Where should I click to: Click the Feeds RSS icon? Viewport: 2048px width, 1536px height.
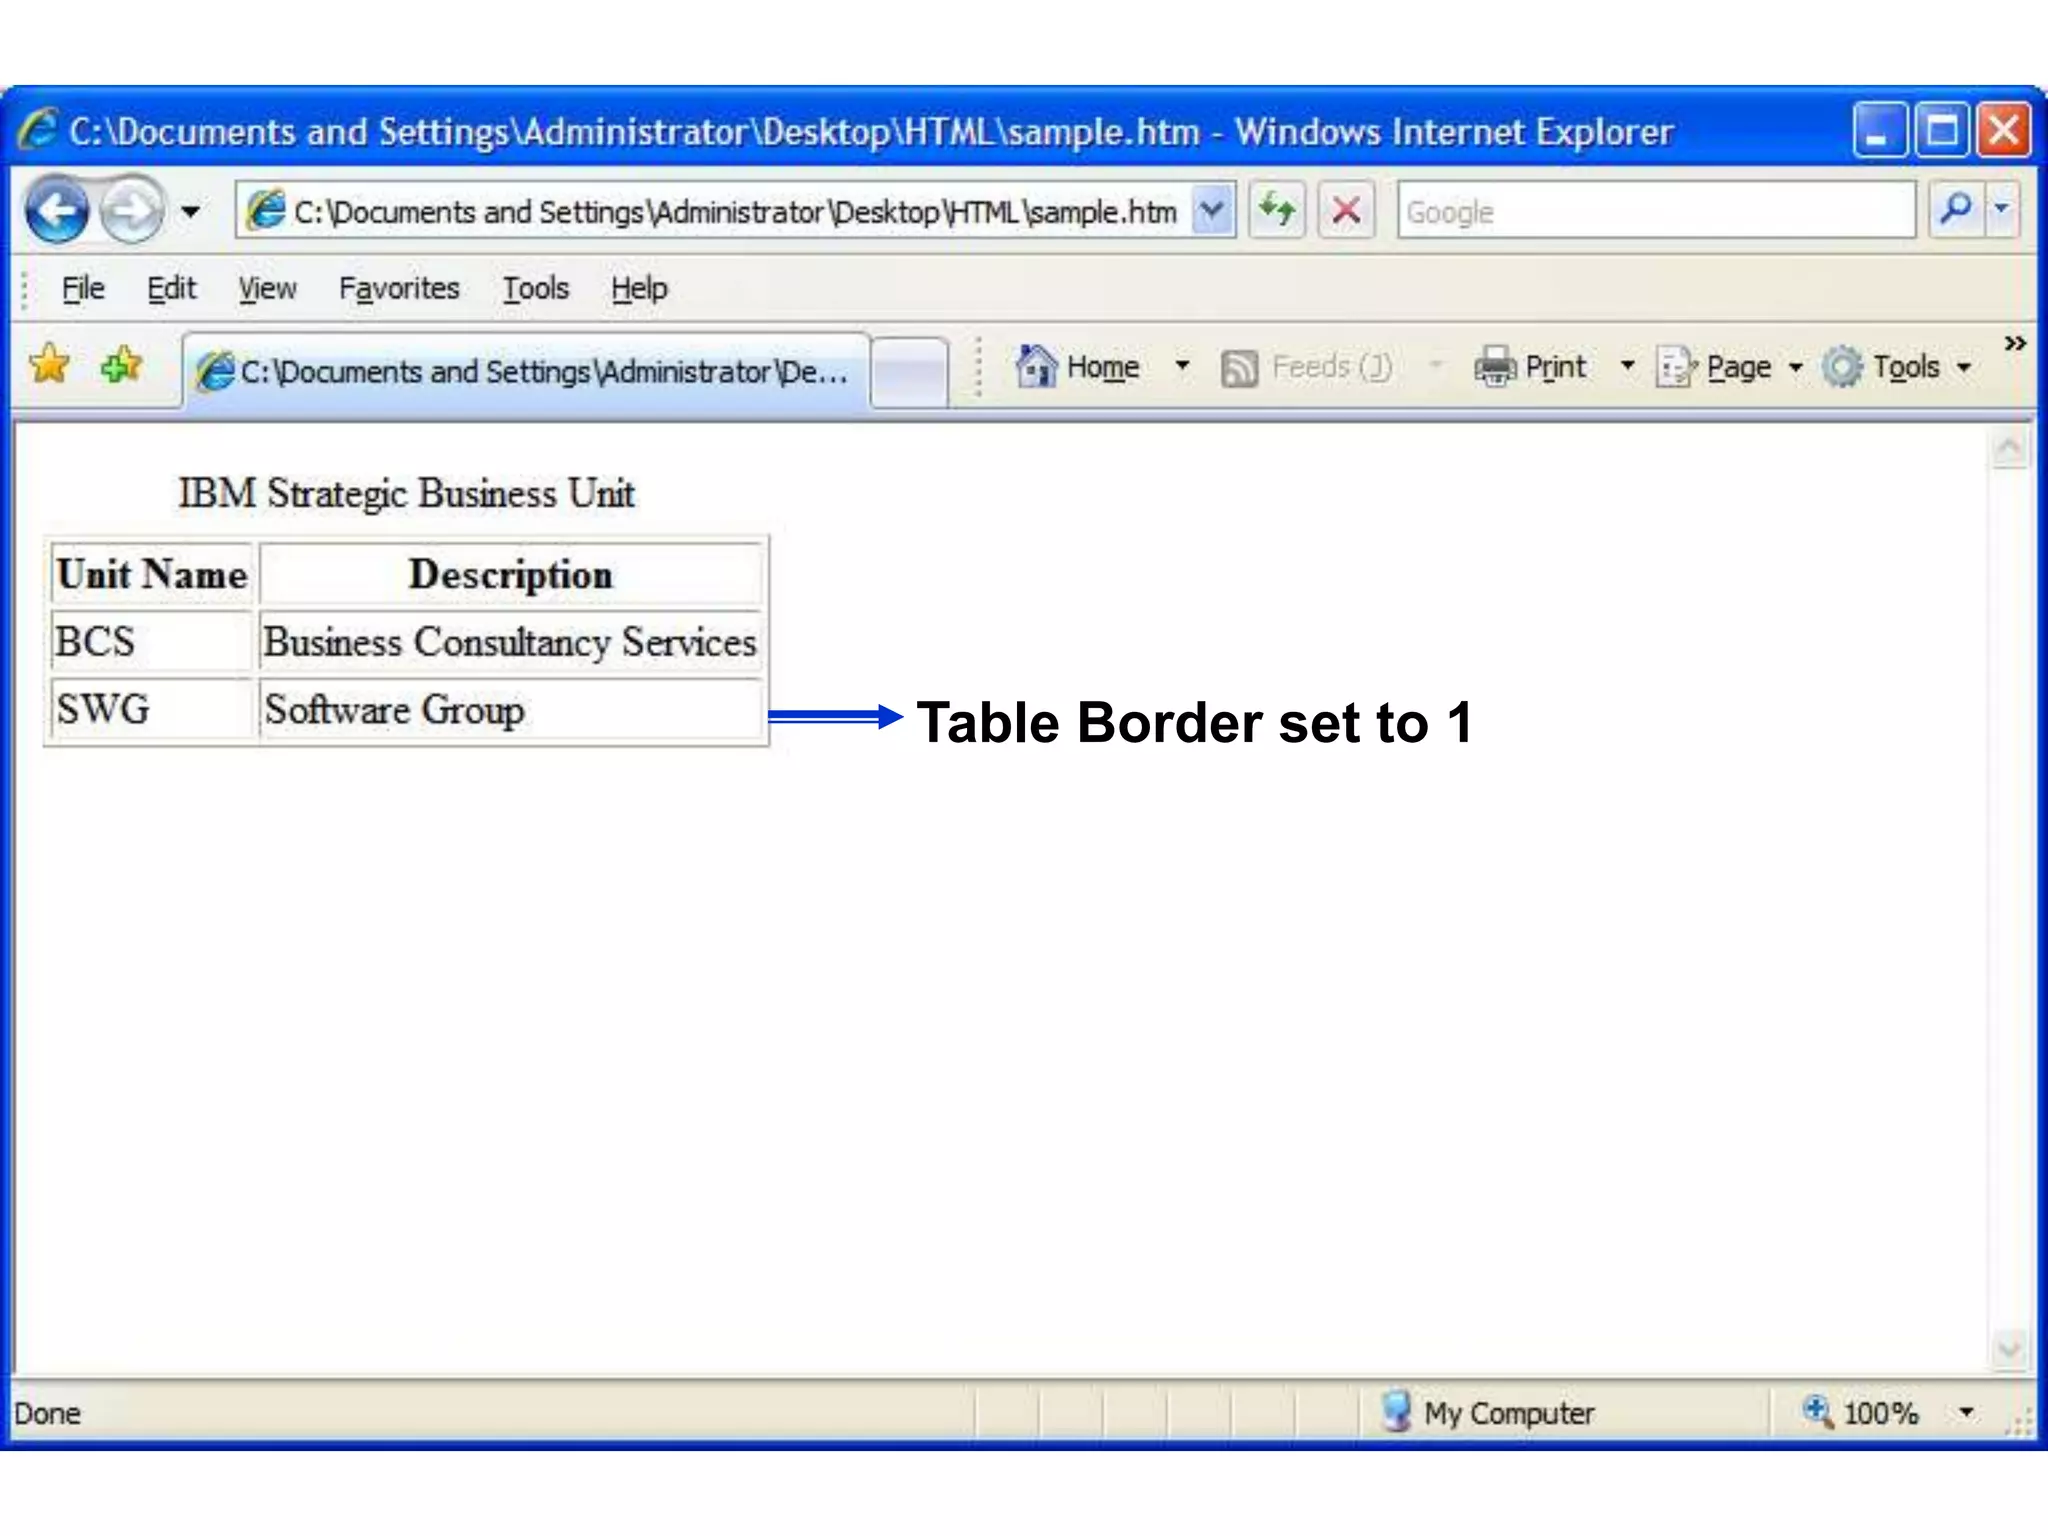coord(1239,368)
